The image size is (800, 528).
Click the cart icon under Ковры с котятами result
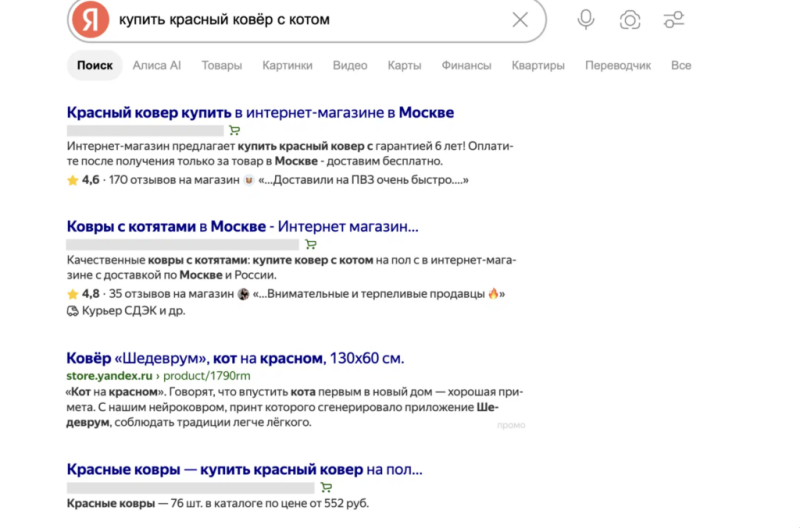pyautogui.click(x=311, y=244)
